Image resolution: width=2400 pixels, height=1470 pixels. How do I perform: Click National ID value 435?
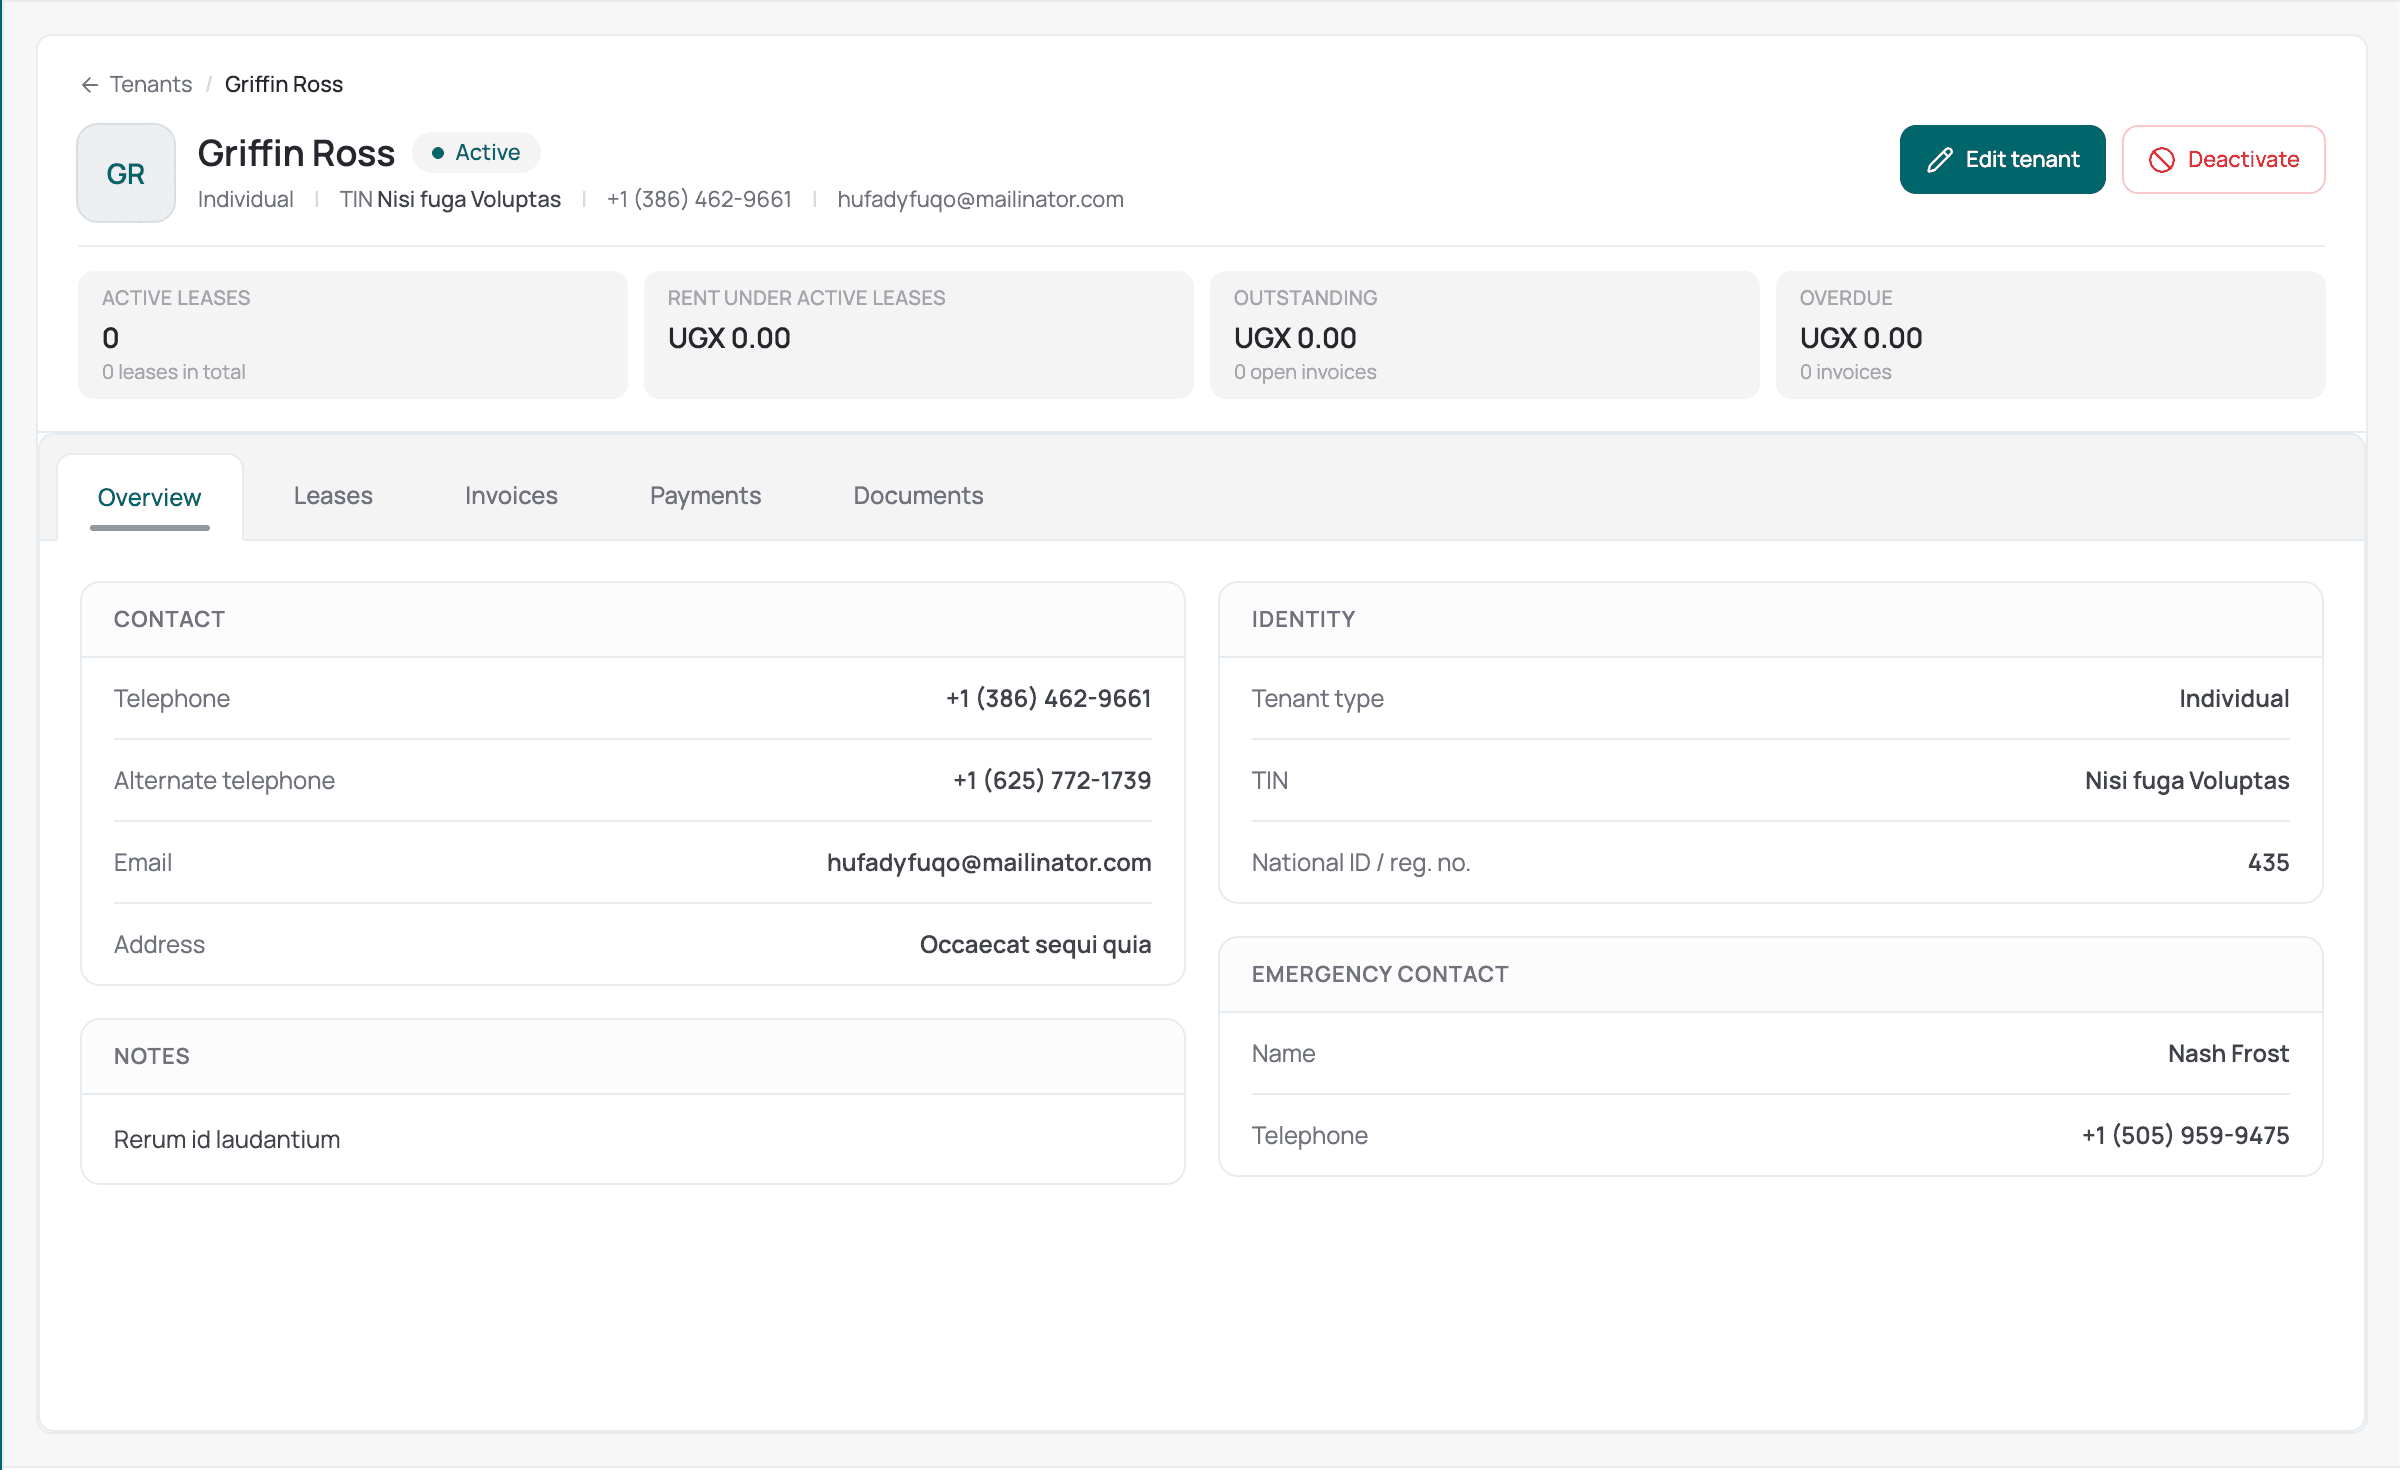(x=2268, y=862)
